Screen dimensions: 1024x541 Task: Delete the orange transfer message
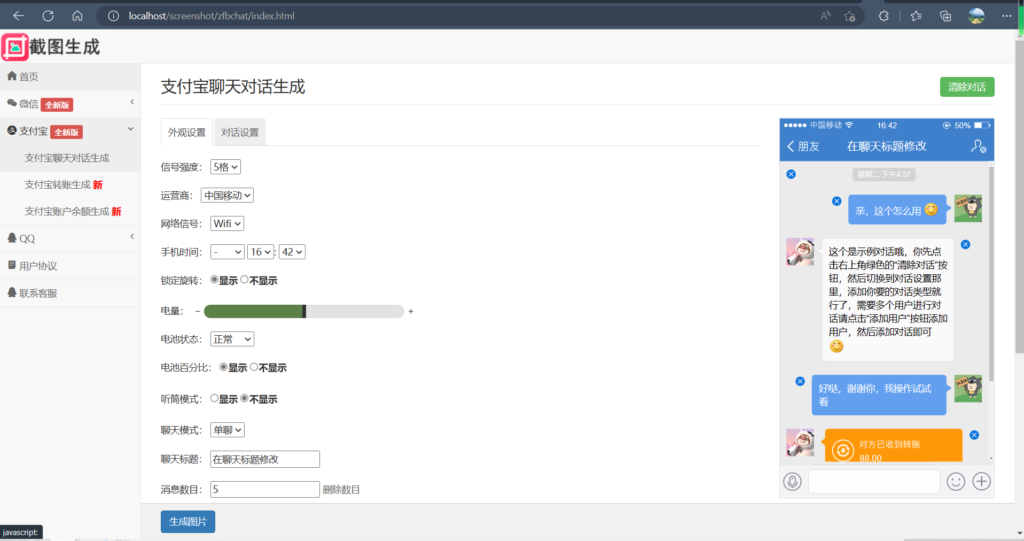974,434
